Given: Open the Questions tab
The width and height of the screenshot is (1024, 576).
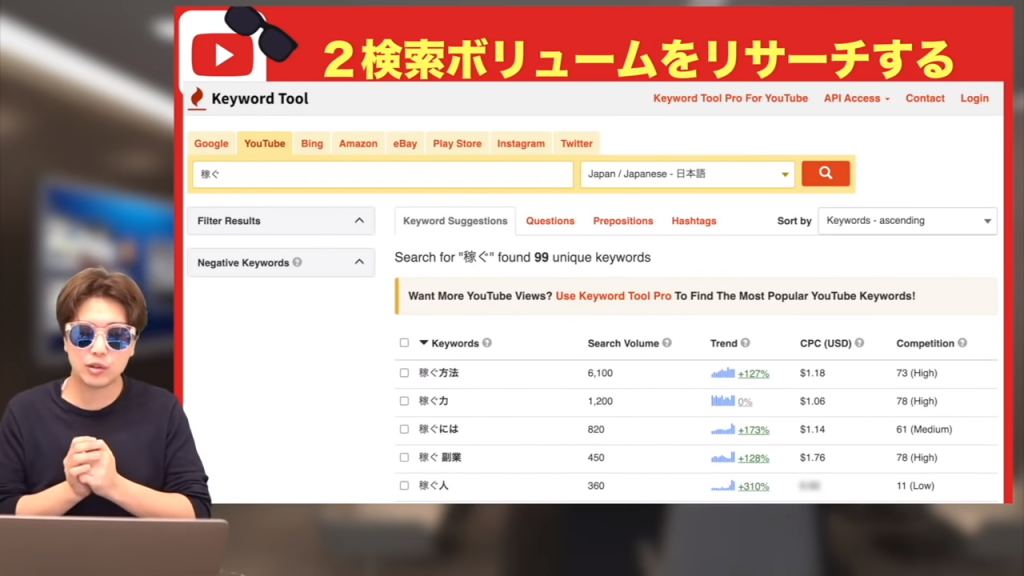Looking at the screenshot, I should coord(550,221).
